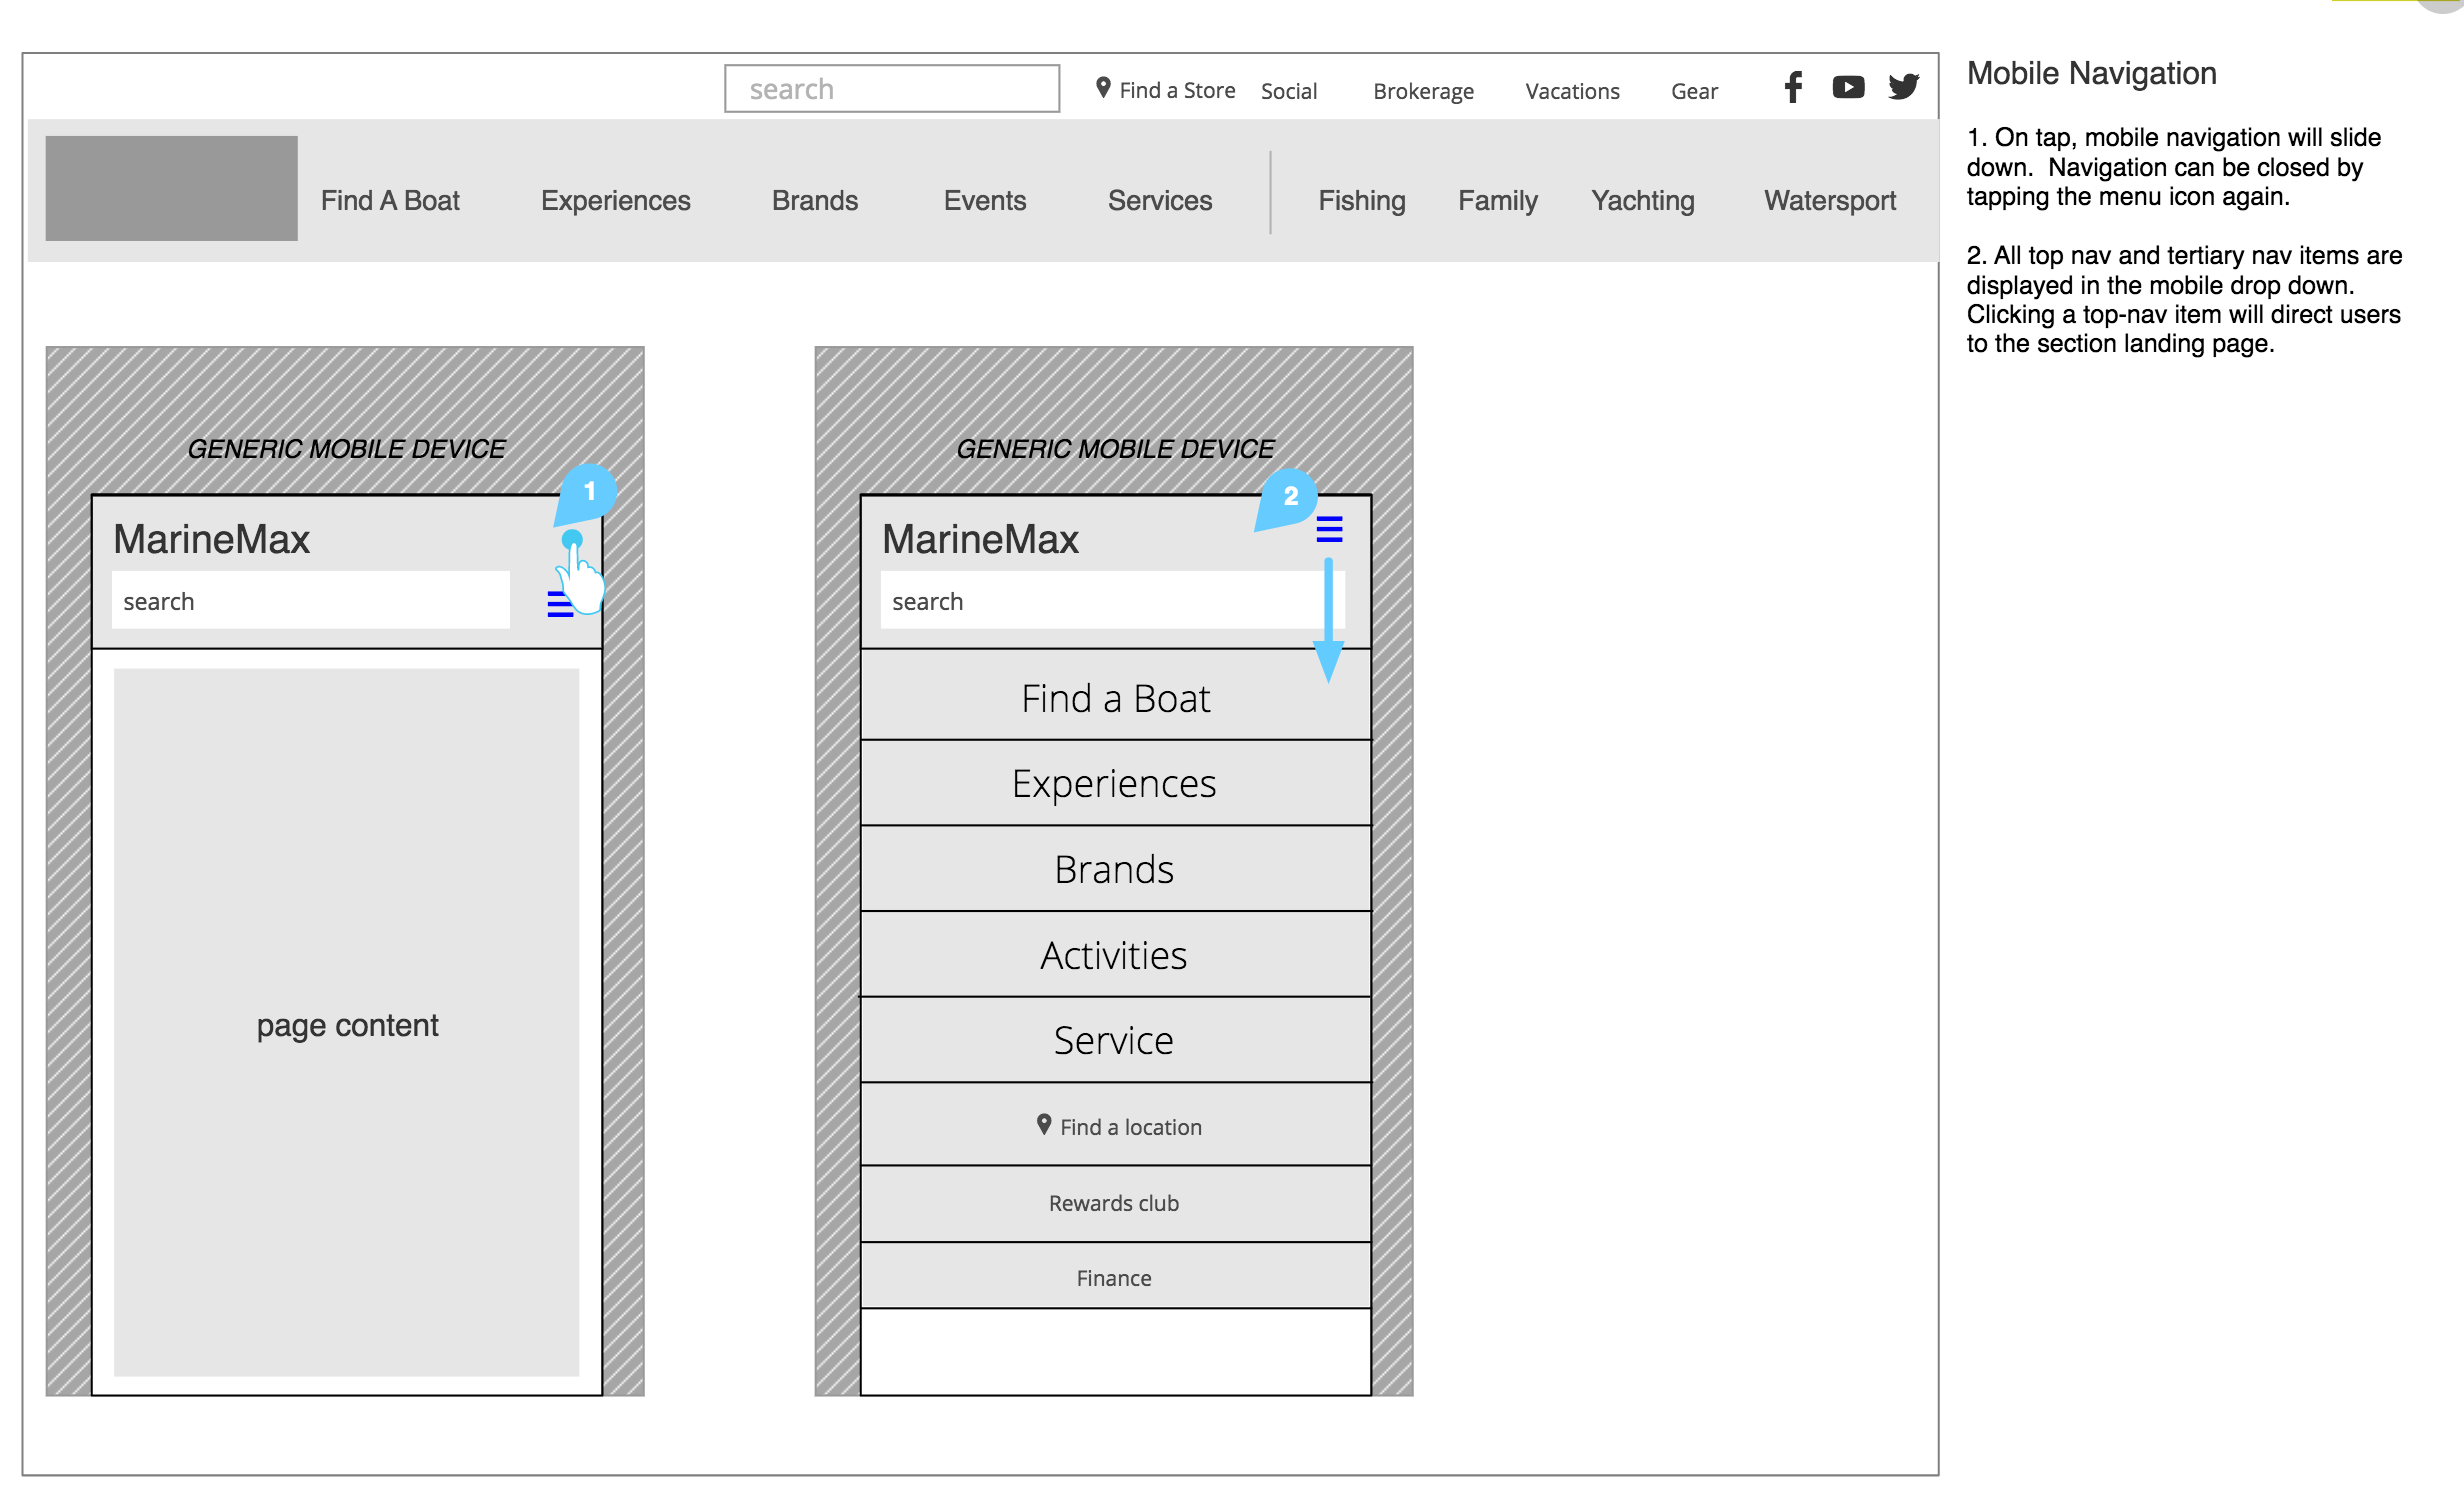
Task: Click map pin beside Find a Store
Action: click(1103, 88)
